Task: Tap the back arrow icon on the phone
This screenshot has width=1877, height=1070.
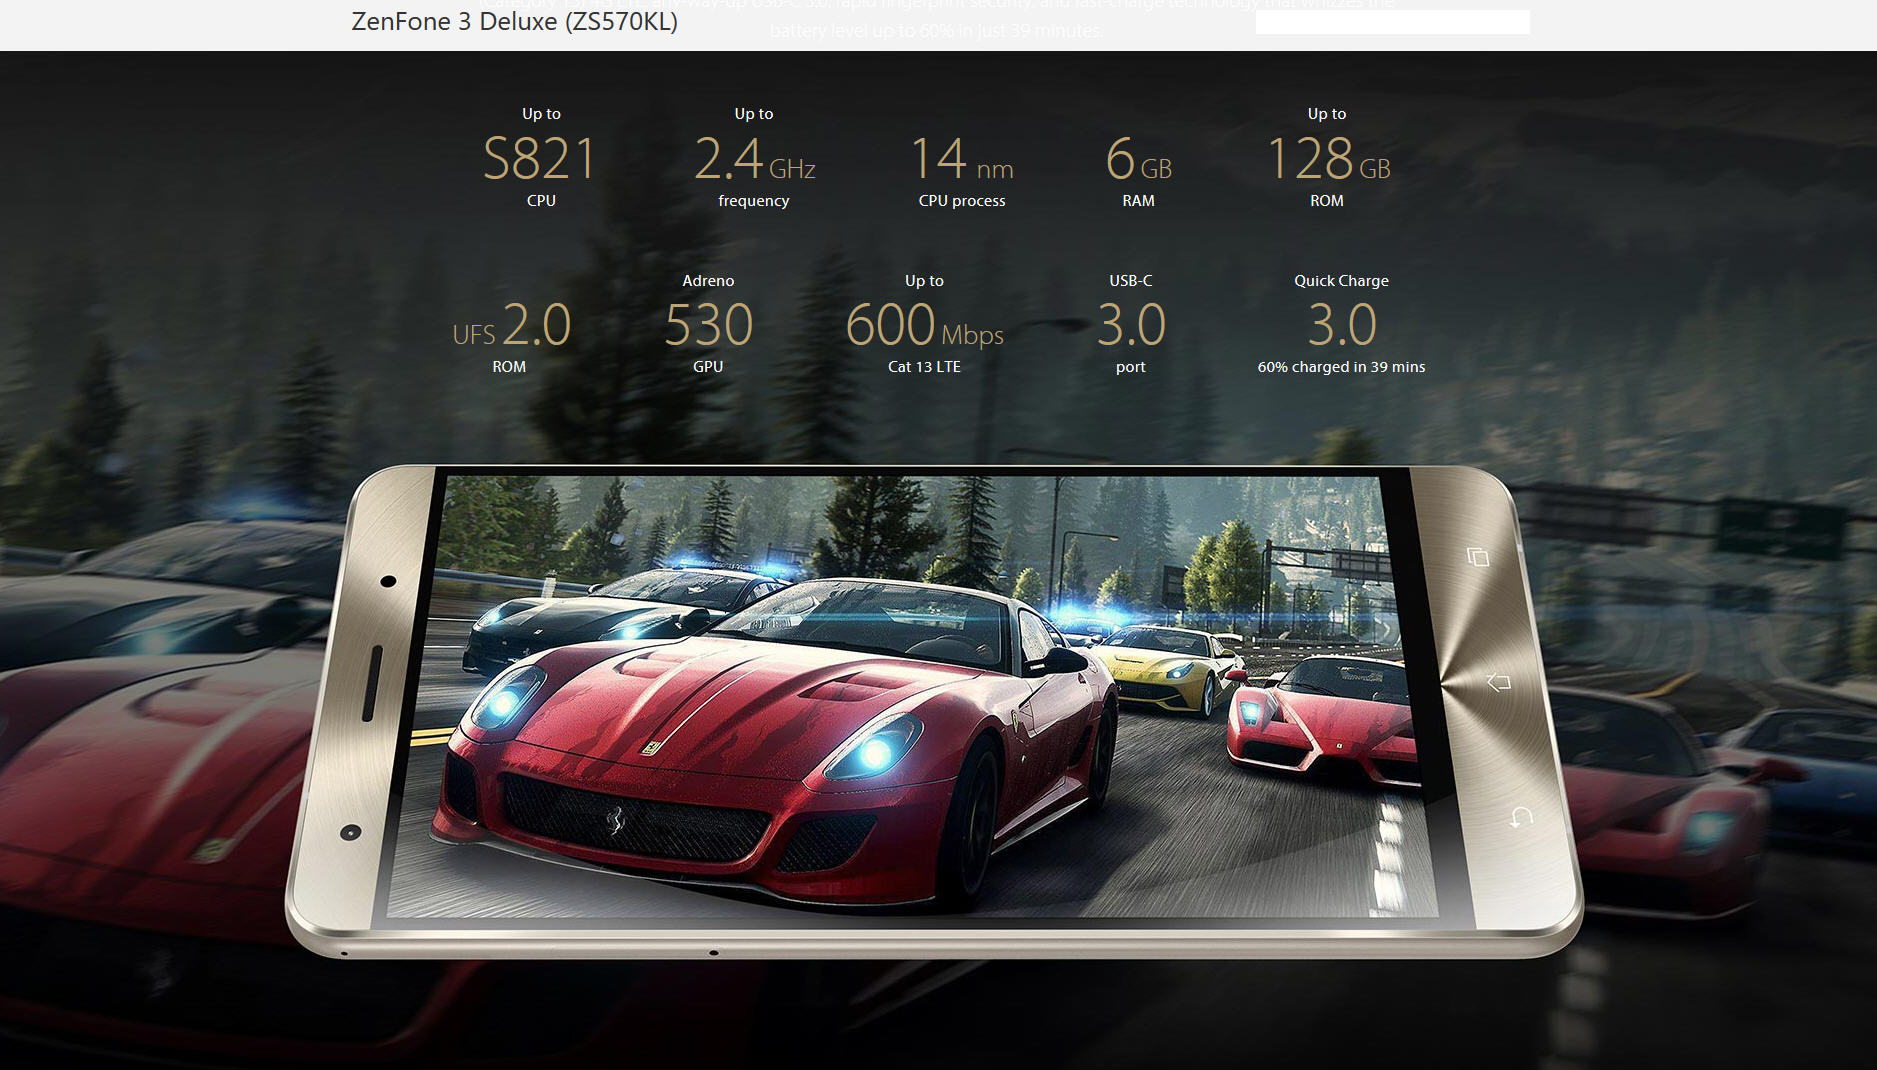Action: (1520, 817)
